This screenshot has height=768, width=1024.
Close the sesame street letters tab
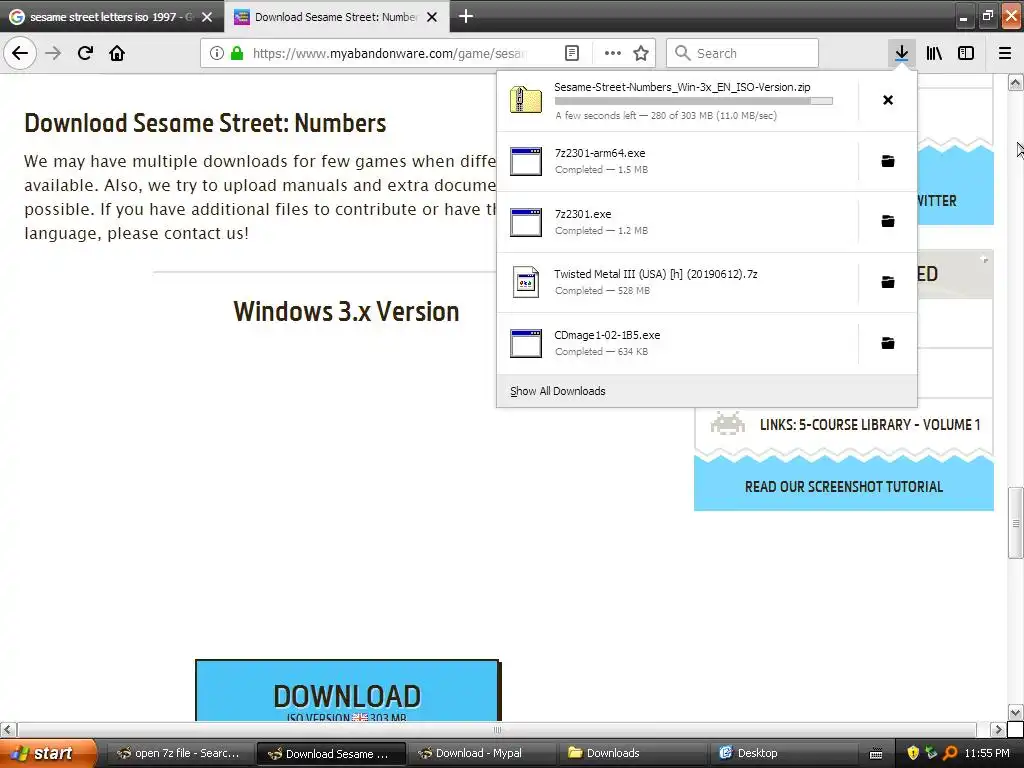click(207, 17)
